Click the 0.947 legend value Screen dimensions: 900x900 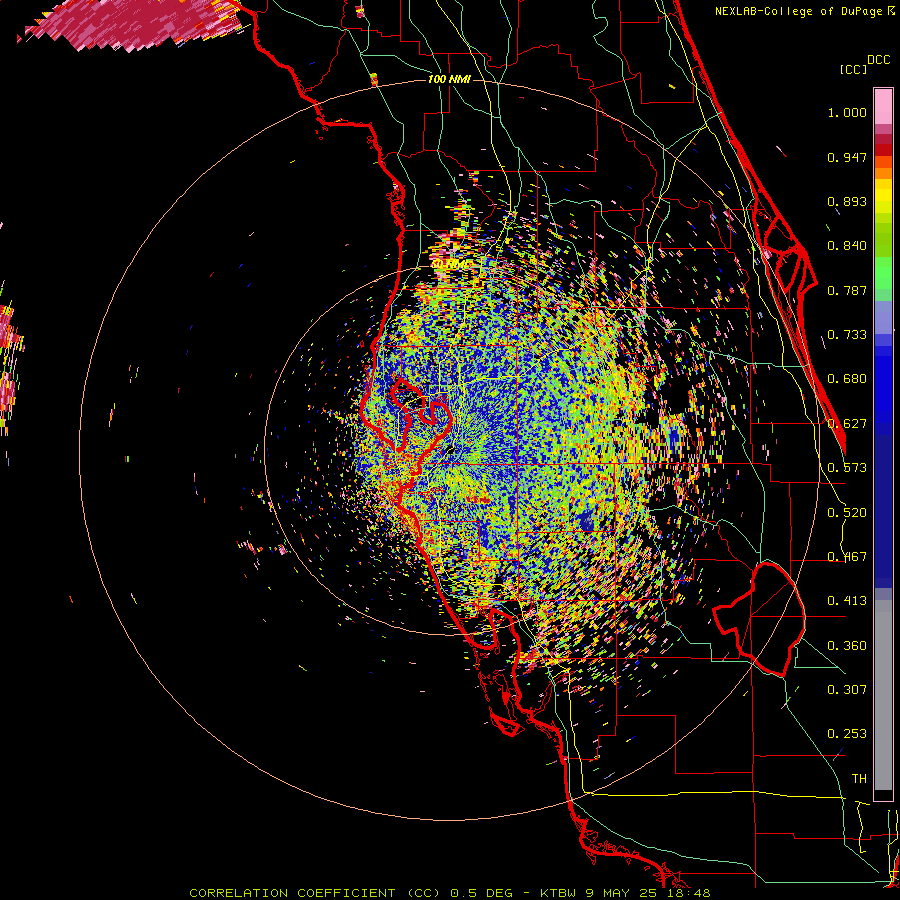[x=847, y=157]
